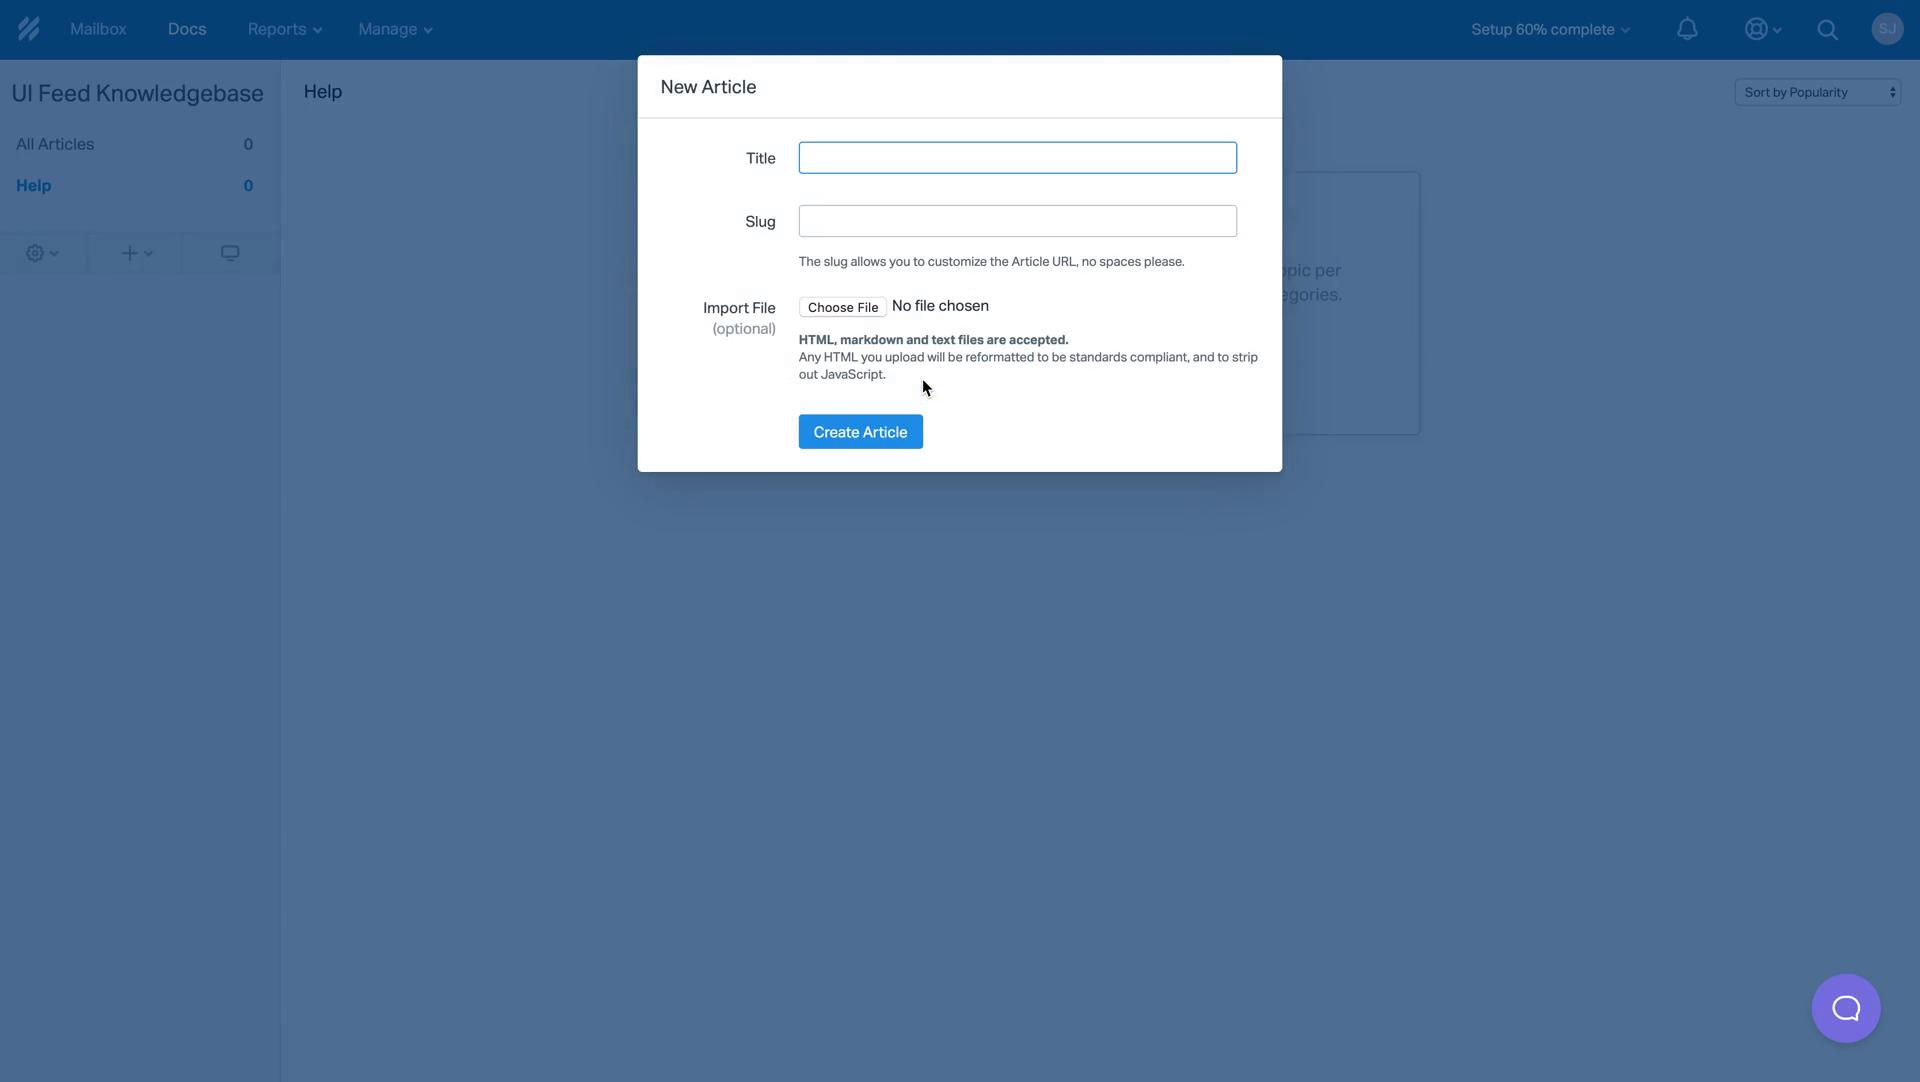Select All Articles in sidebar
This screenshot has width=1920, height=1082.
tap(54, 145)
